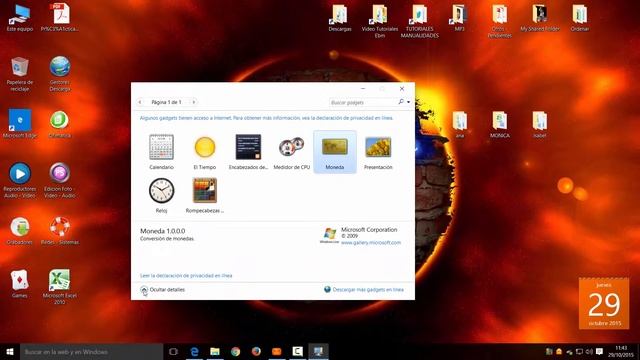The image size is (640, 360).
Task: Open Ordenar folder on desktop
Action: (x=580, y=18)
